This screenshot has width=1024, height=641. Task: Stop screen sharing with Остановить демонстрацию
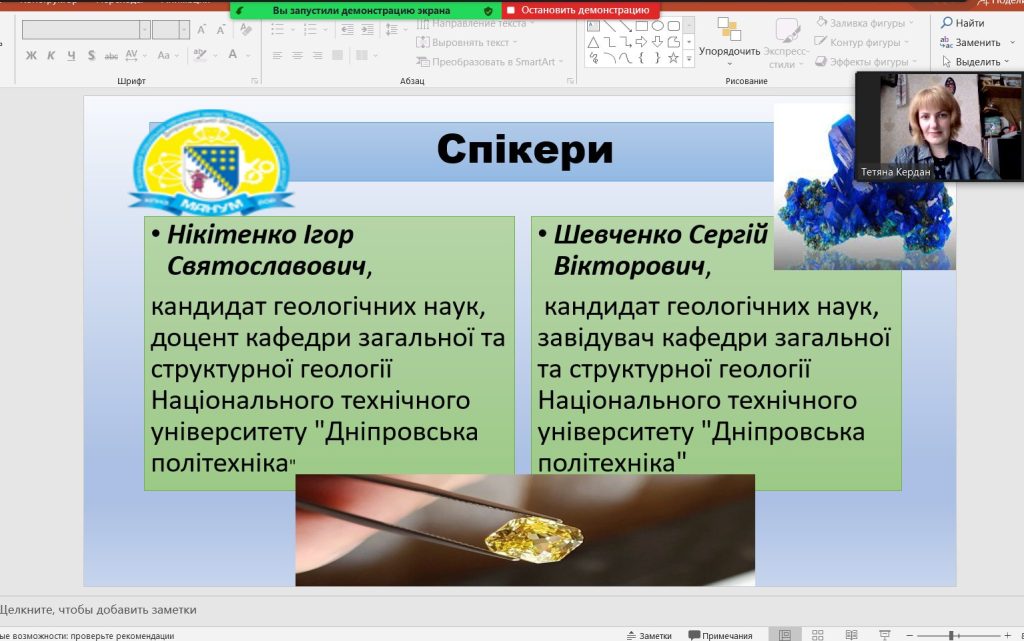click(x=581, y=10)
